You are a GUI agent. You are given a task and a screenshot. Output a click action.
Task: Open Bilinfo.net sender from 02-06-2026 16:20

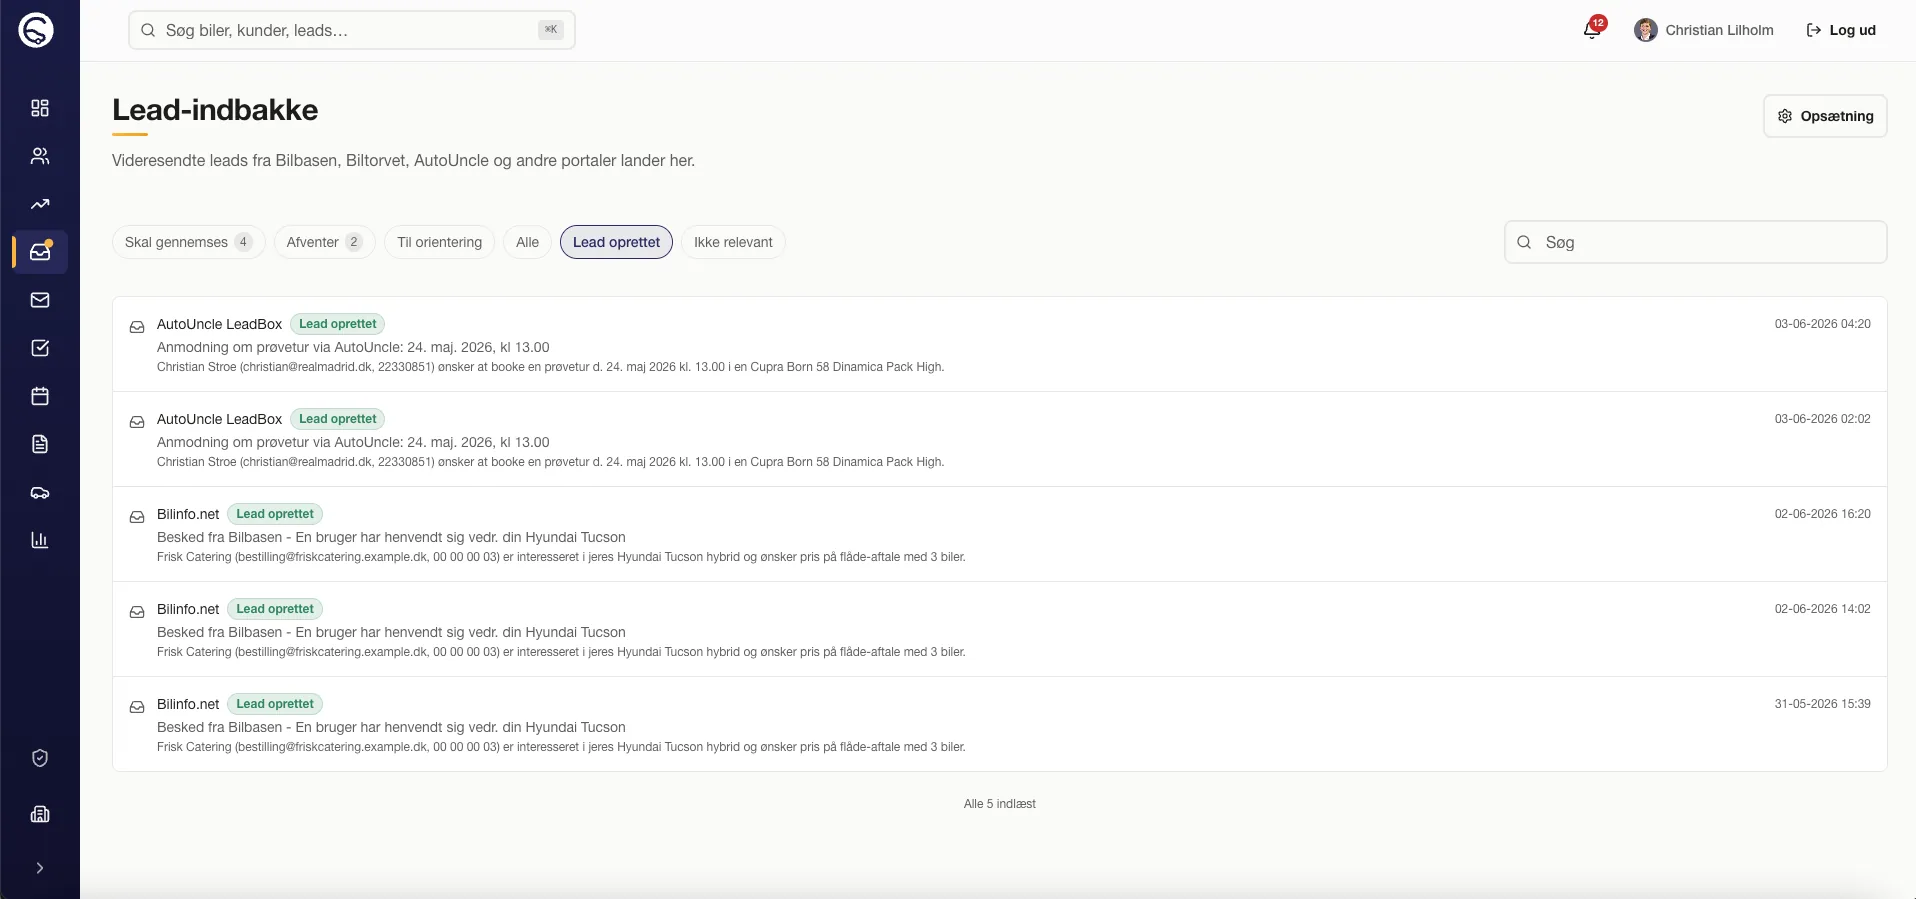pyautogui.click(x=188, y=514)
